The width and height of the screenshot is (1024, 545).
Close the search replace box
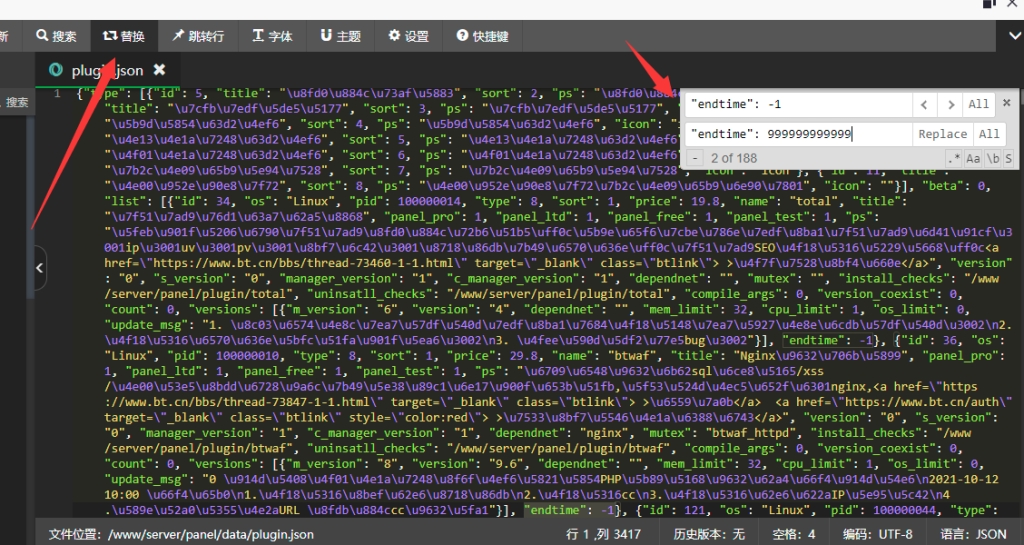tap(1006, 103)
